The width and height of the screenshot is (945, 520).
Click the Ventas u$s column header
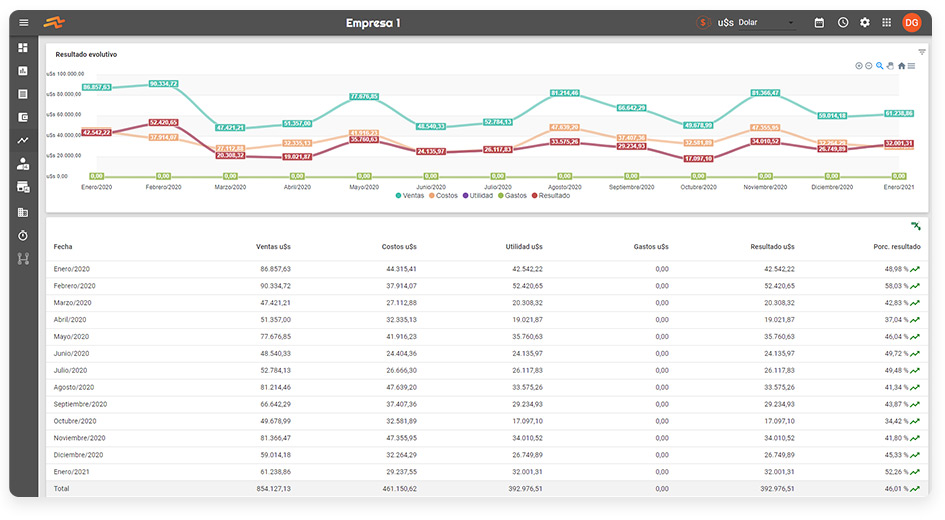coord(273,246)
